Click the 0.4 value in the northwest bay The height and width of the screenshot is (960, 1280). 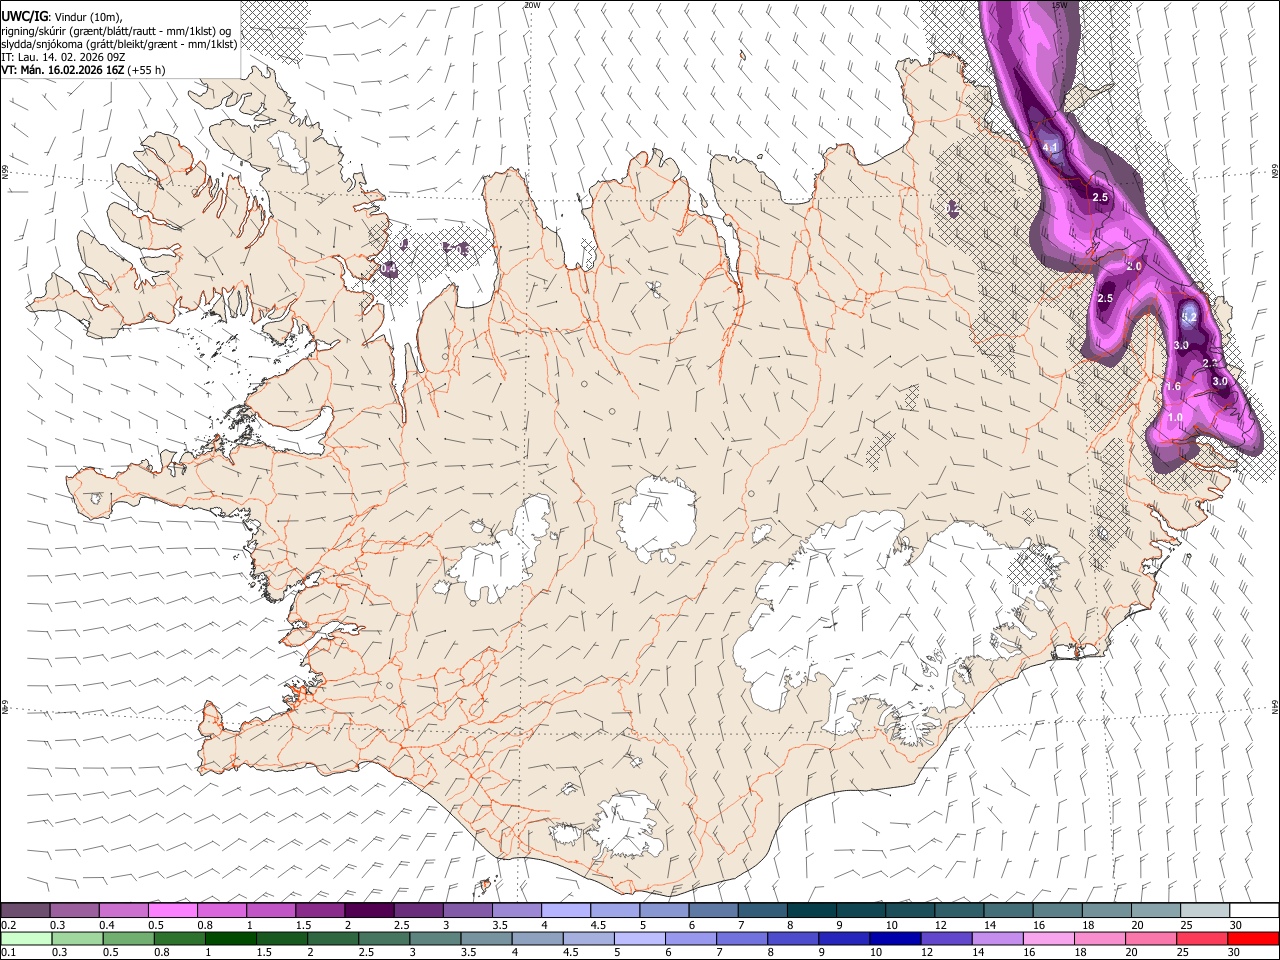click(x=389, y=268)
